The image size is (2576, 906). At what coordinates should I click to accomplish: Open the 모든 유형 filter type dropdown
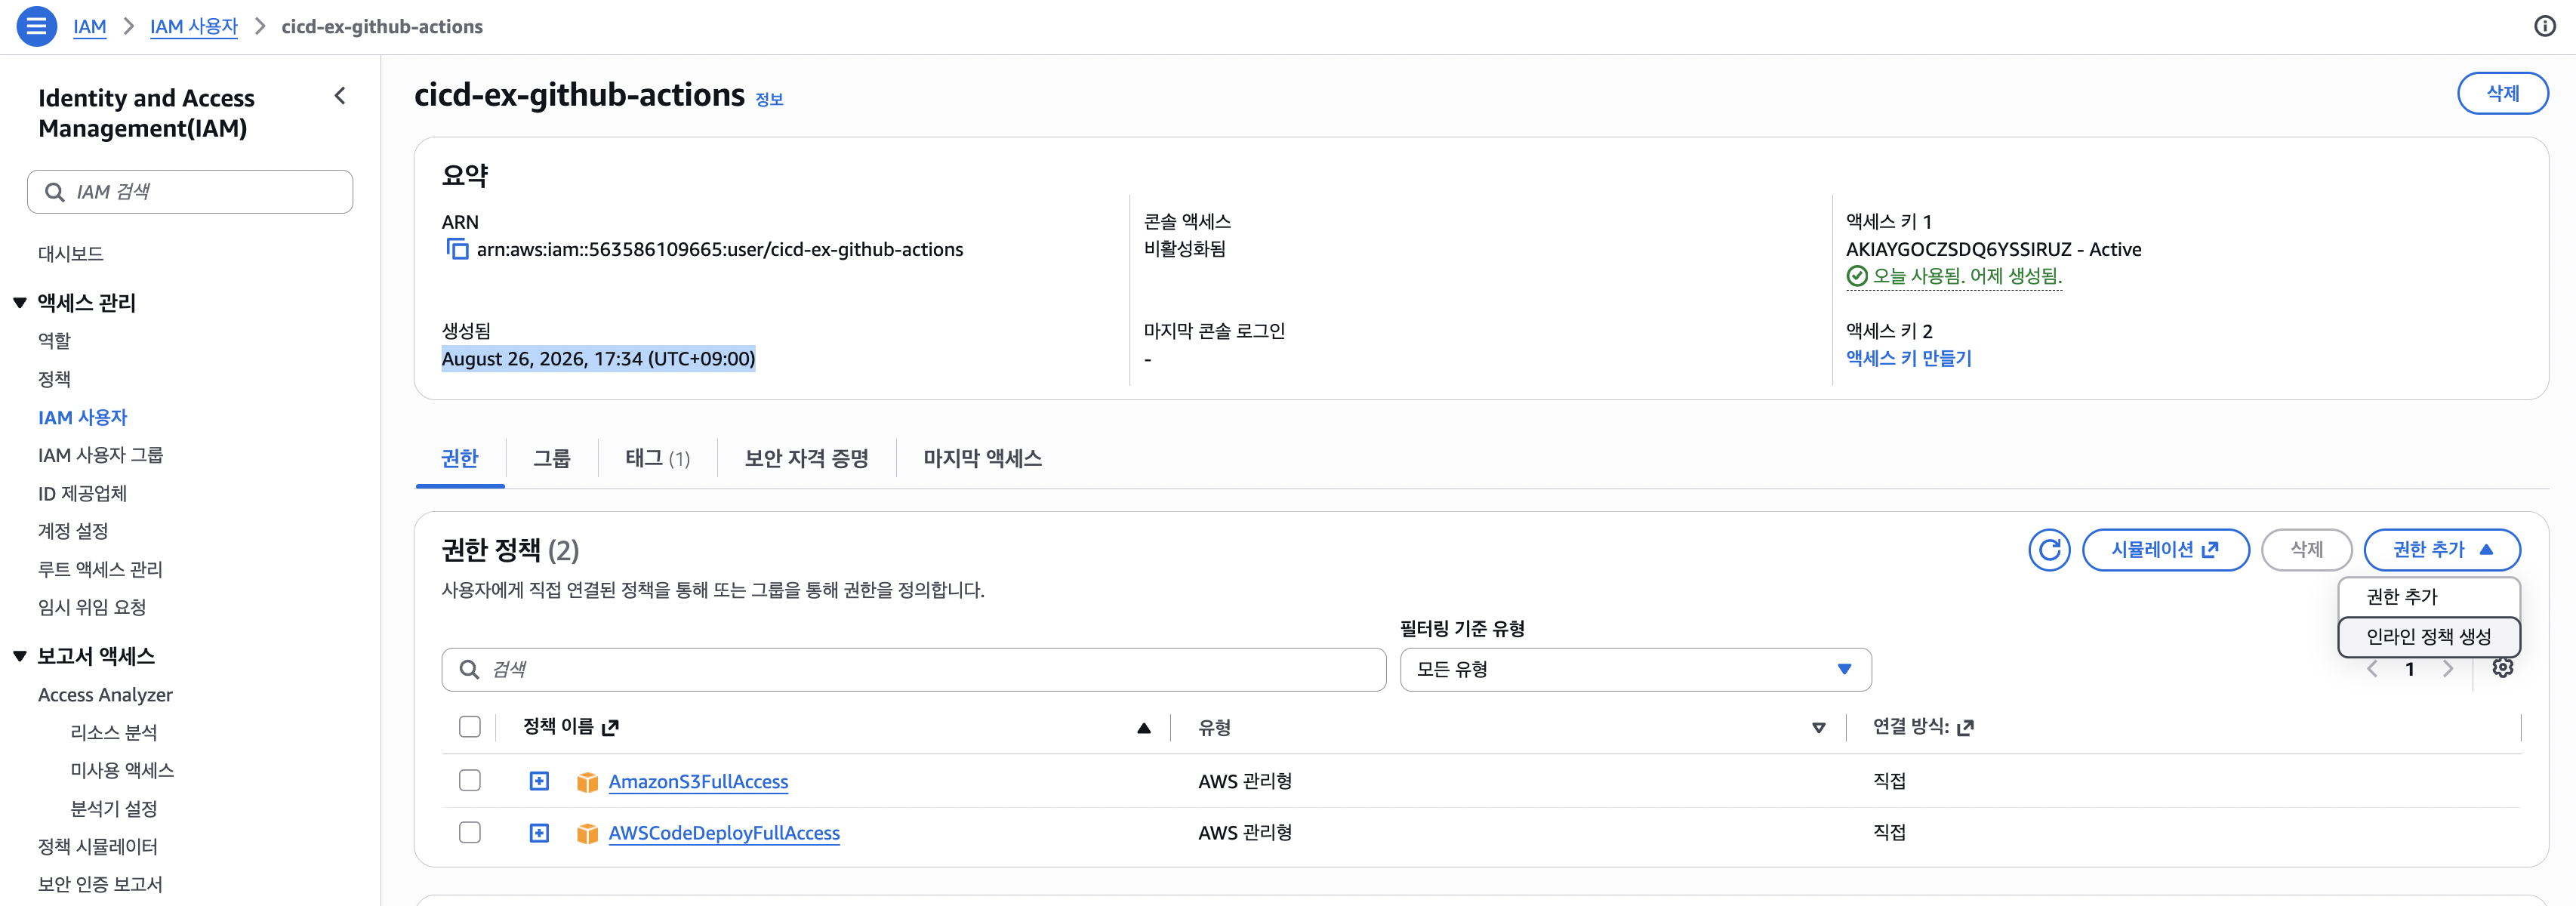pyautogui.click(x=1635, y=669)
